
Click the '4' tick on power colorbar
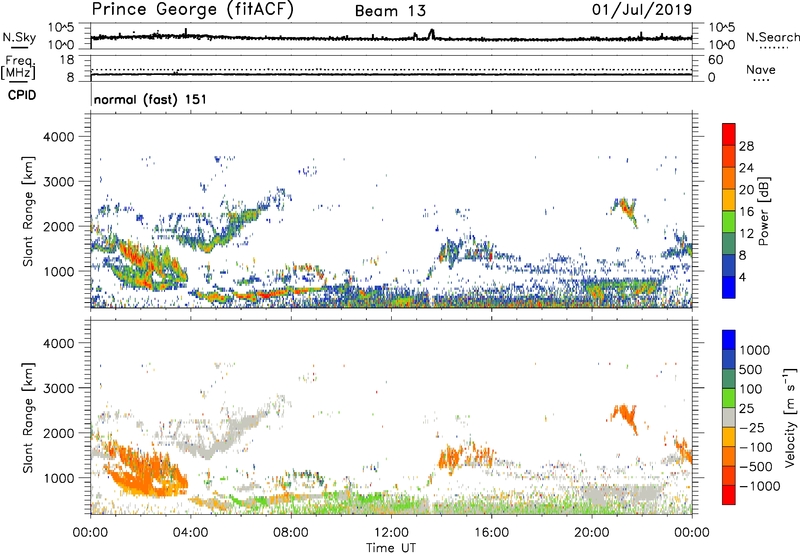pyautogui.click(x=742, y=277)
